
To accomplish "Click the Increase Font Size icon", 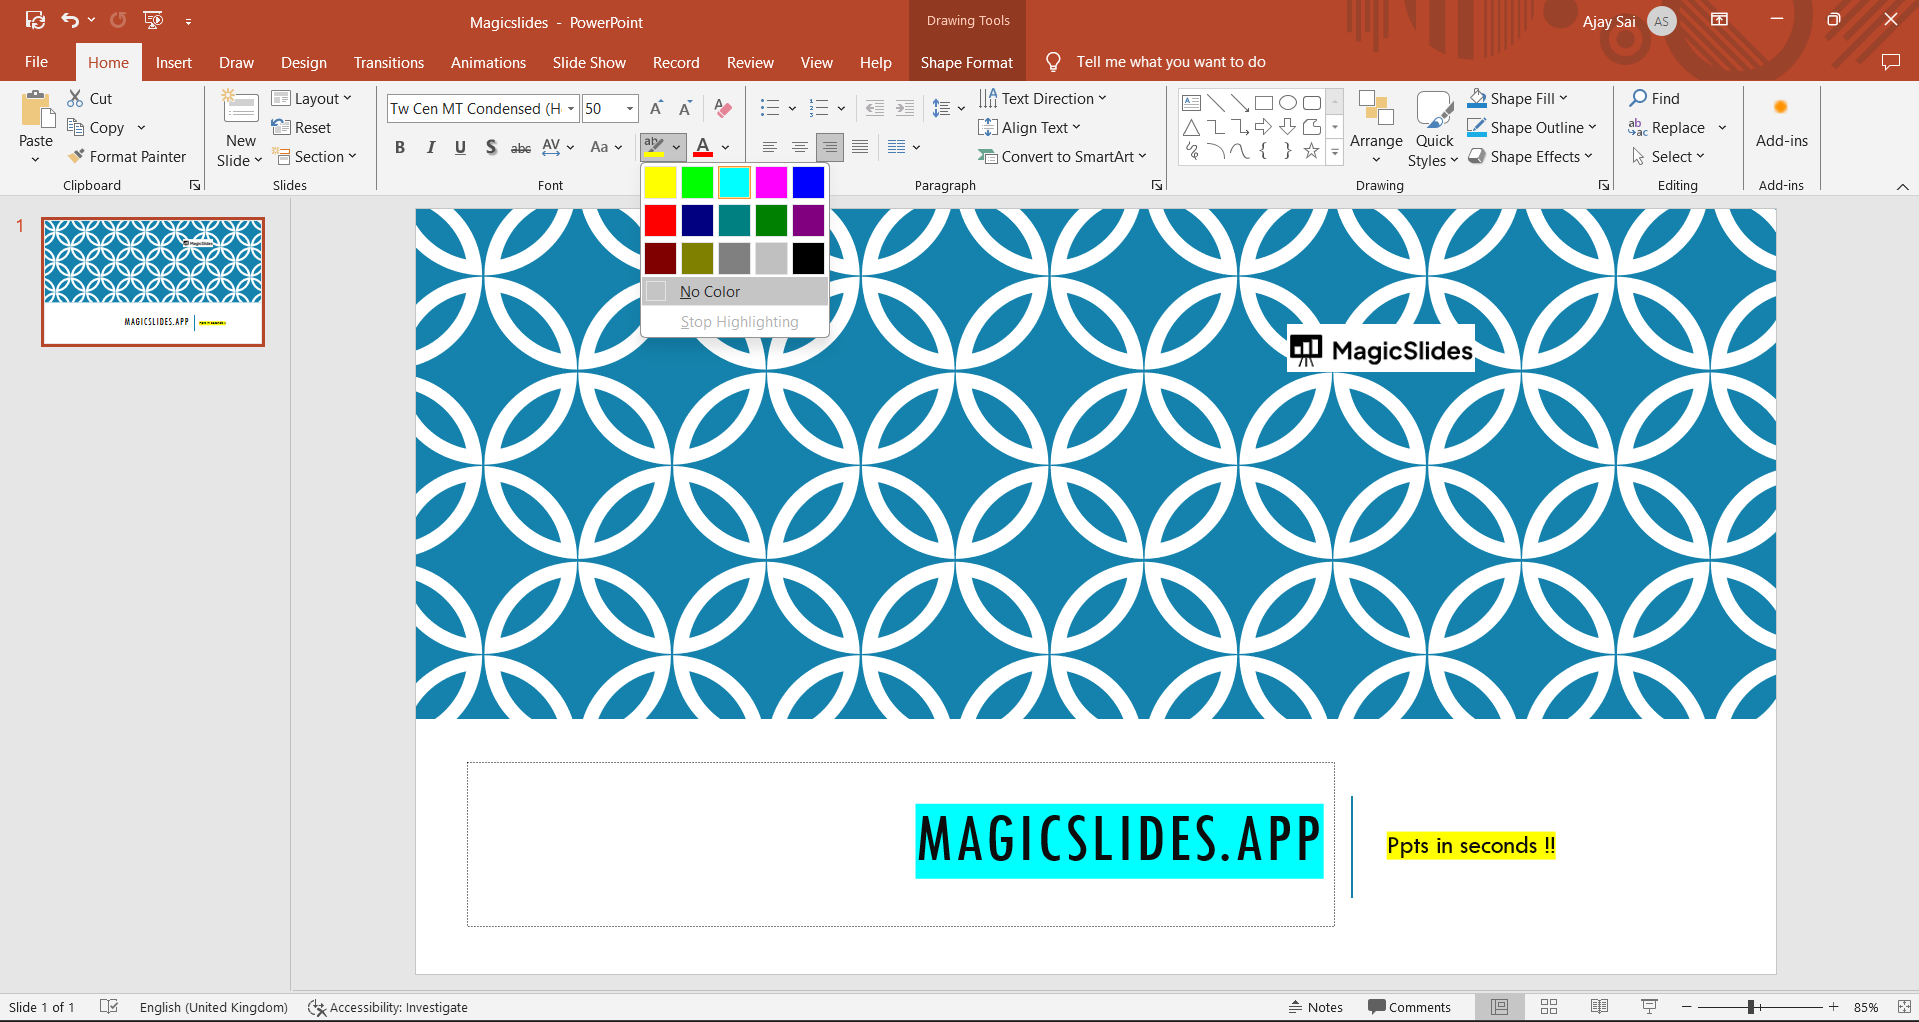I will [x=656, y=108].
